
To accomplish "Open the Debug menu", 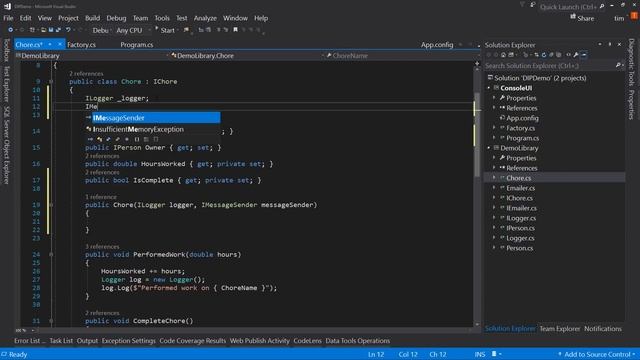I will pyautogui.click(x=116, y=18).
